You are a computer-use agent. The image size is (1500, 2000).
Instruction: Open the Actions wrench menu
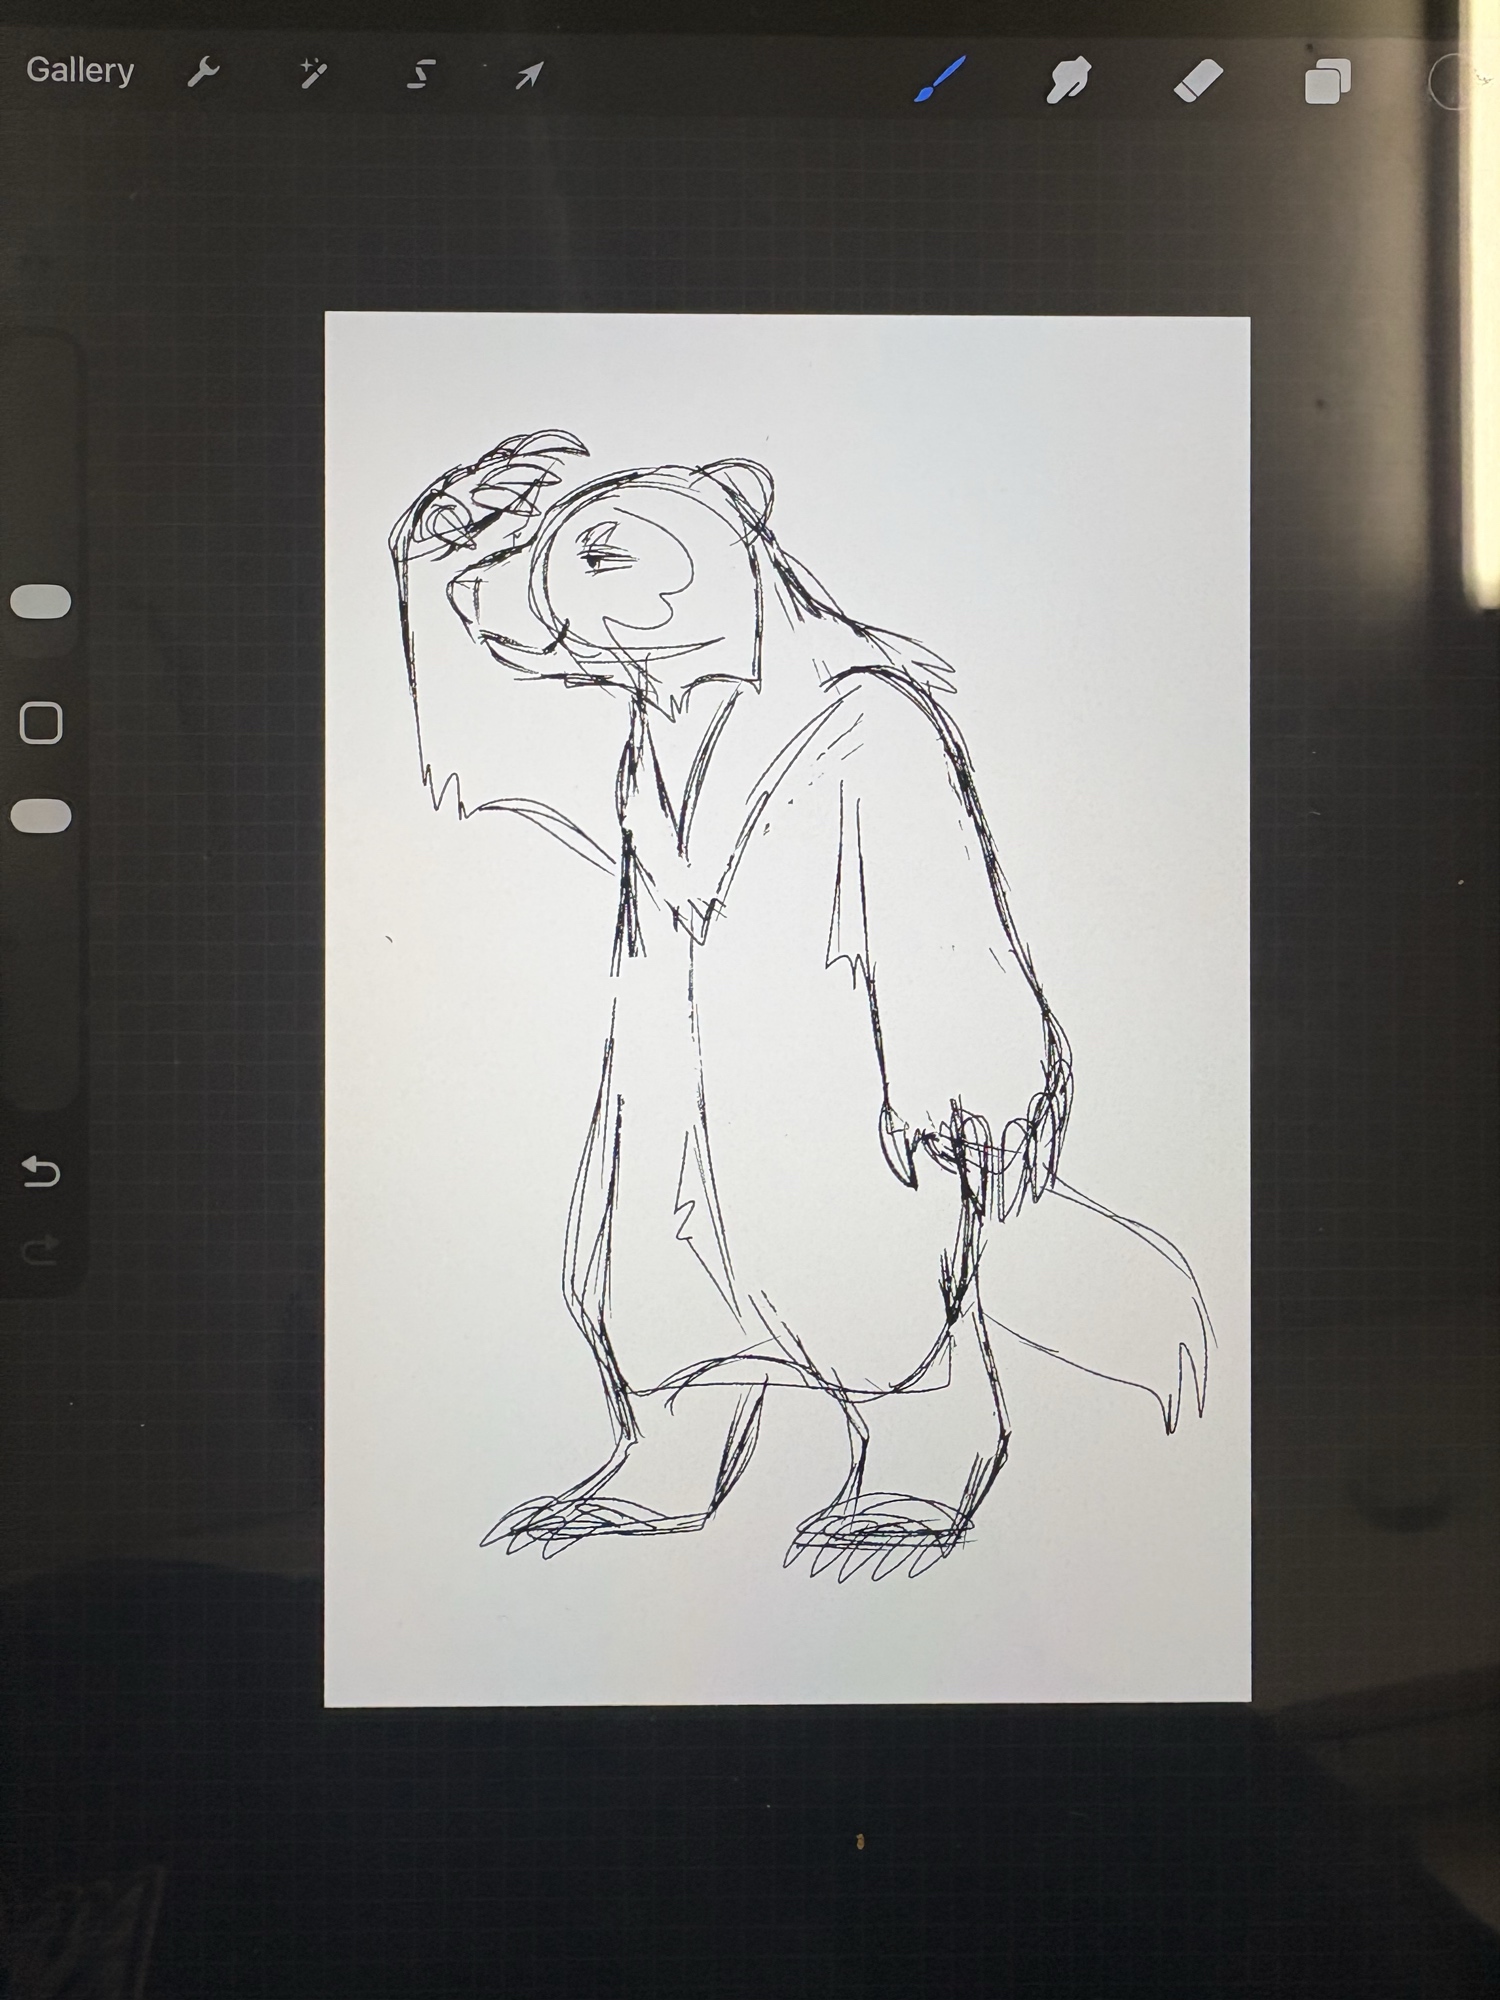(x=203, y=73)
